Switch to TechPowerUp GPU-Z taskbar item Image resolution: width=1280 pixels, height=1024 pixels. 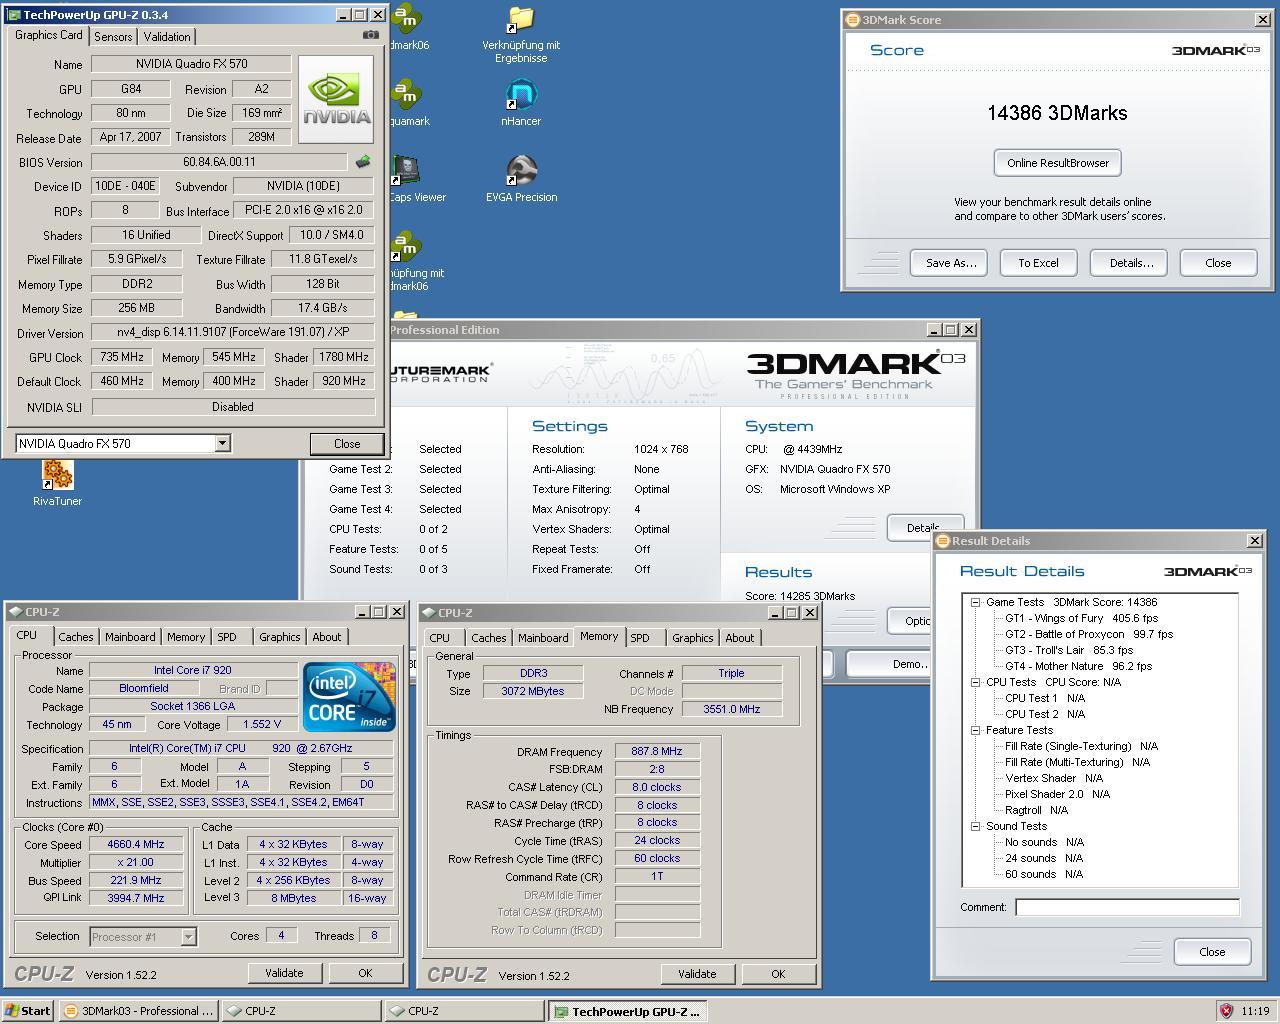coord(627,1011)
